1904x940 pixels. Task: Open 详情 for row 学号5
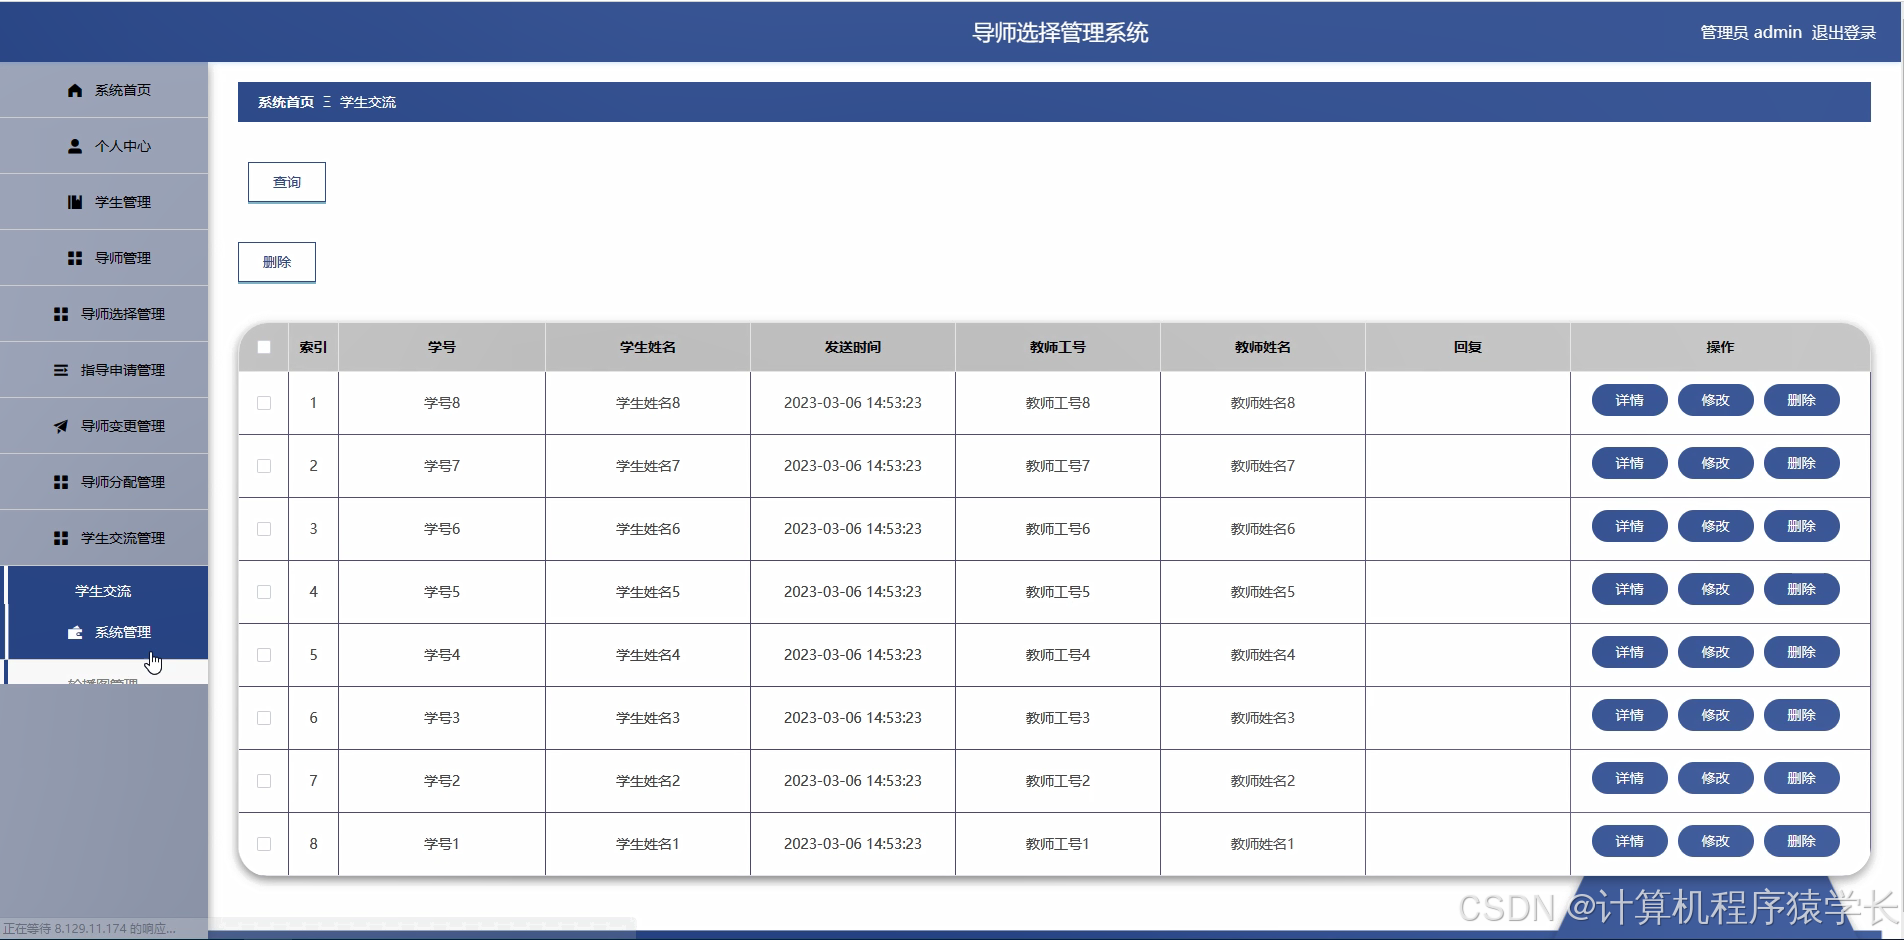tap(1629, 589)
